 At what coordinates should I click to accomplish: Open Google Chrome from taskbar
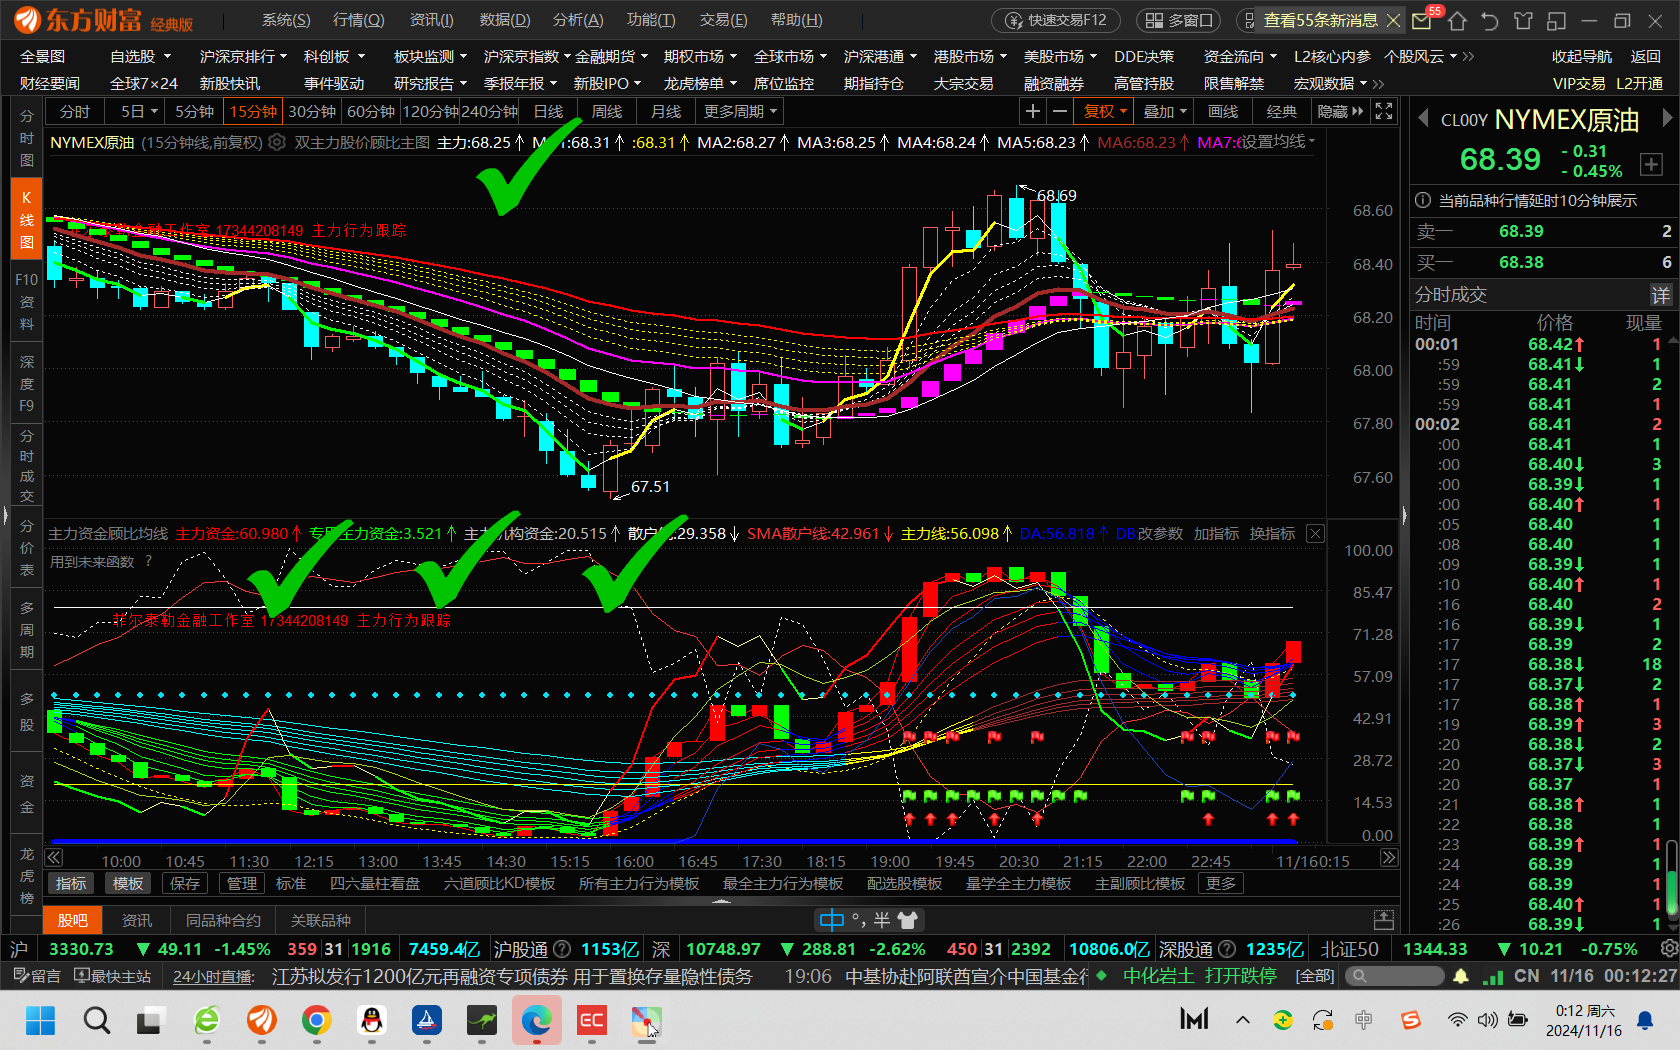click(316, 1020)
